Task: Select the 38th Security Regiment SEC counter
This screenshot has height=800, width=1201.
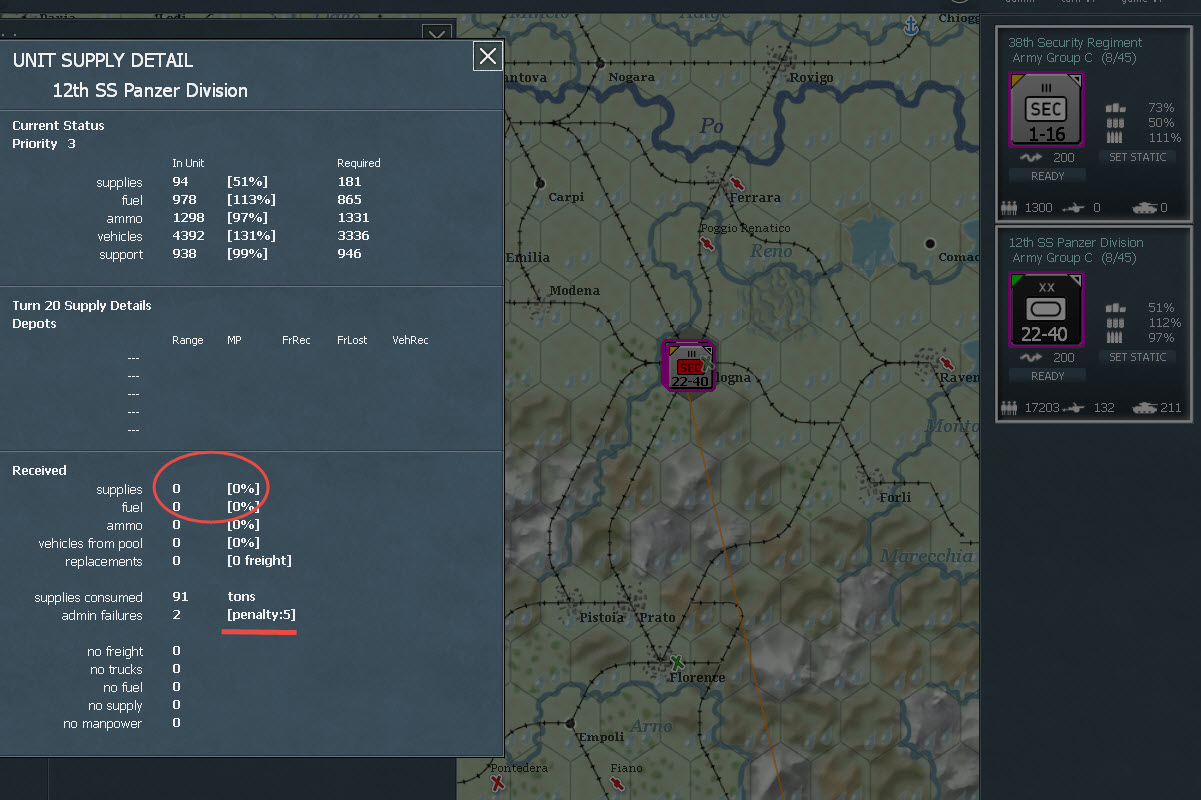Action: pyautogui.click(x=1046, y=109)
